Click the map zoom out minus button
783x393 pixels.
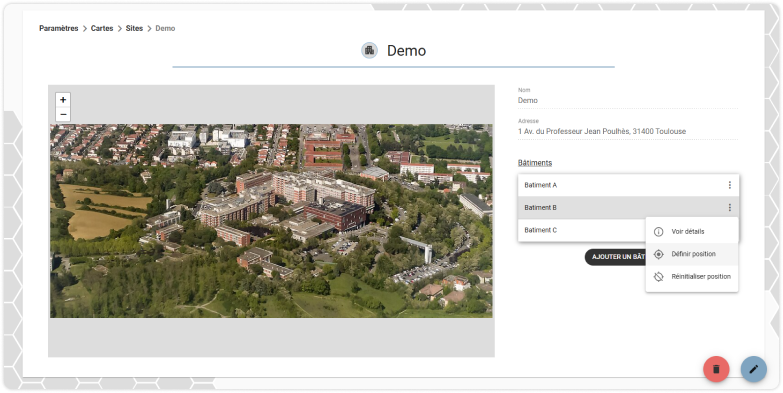tap(63, 114)
